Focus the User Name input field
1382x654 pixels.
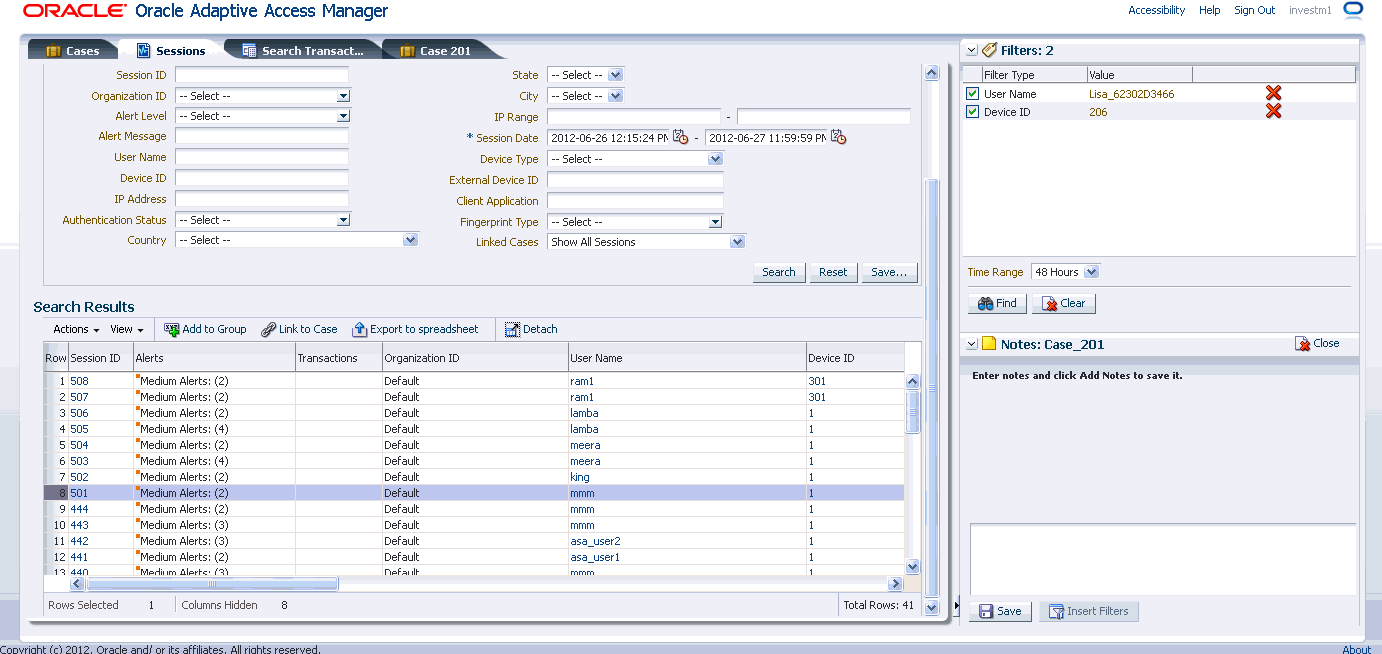[262, 157]
